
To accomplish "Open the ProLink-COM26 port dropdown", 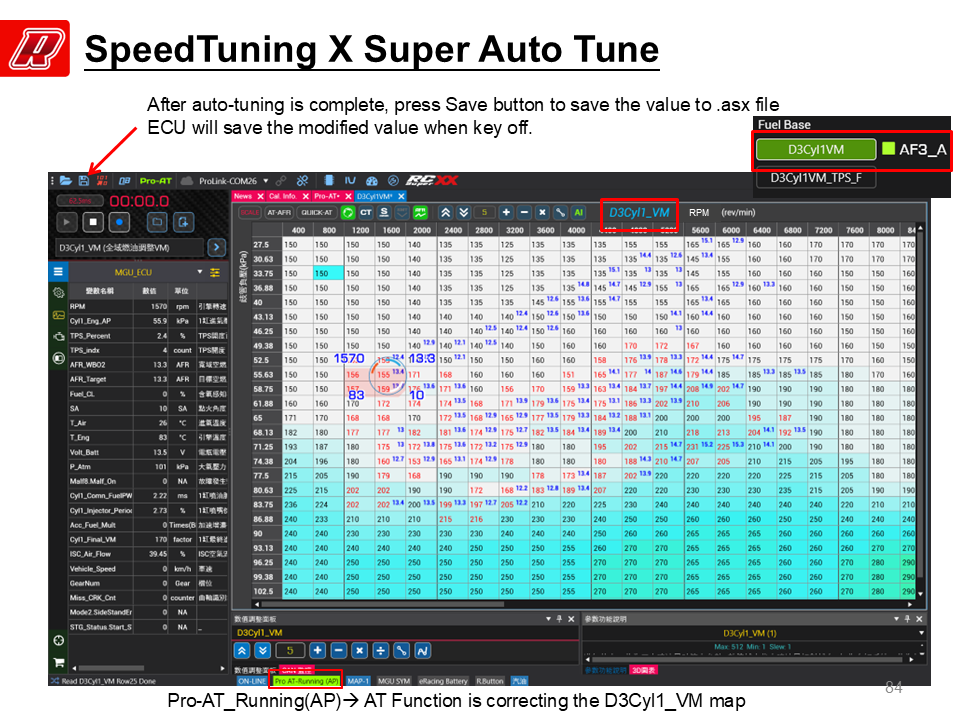I will [x=266, y=181].
